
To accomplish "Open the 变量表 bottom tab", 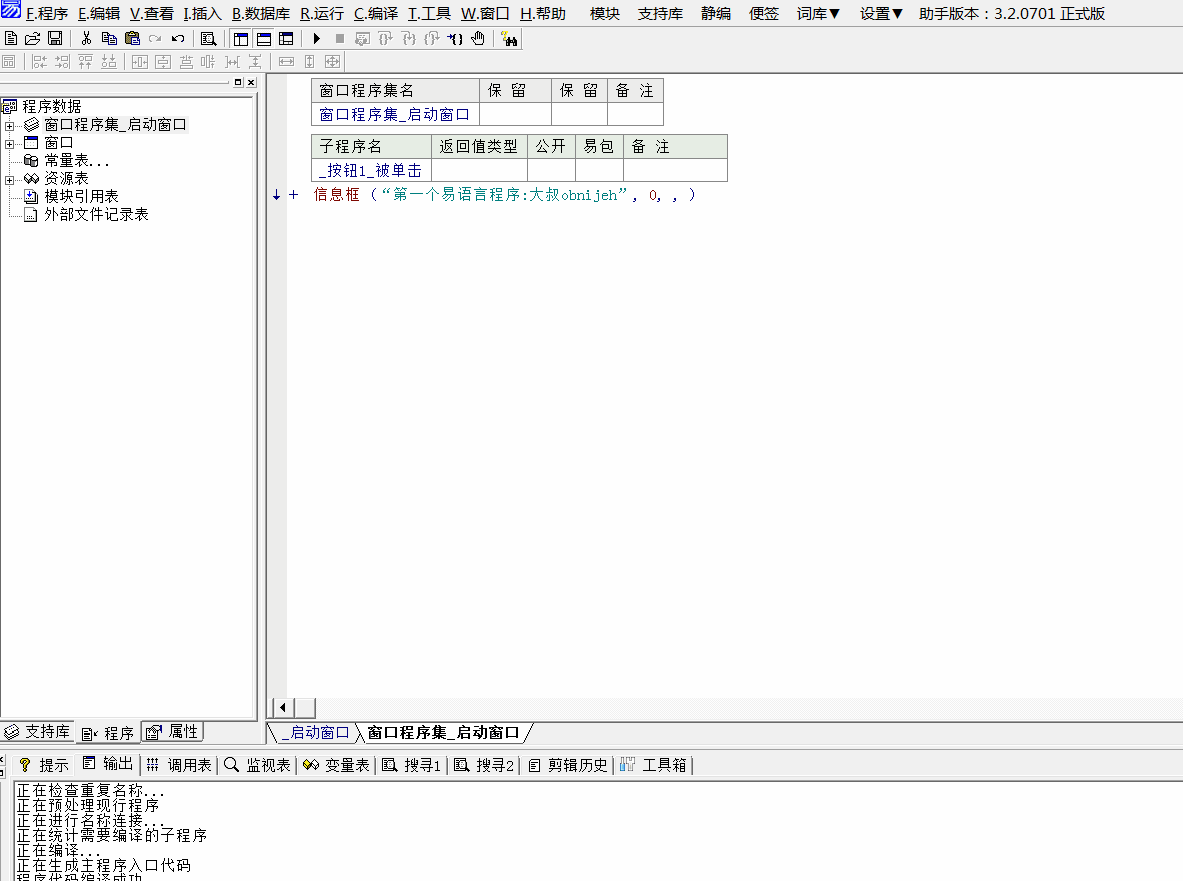I will [336, 765].
